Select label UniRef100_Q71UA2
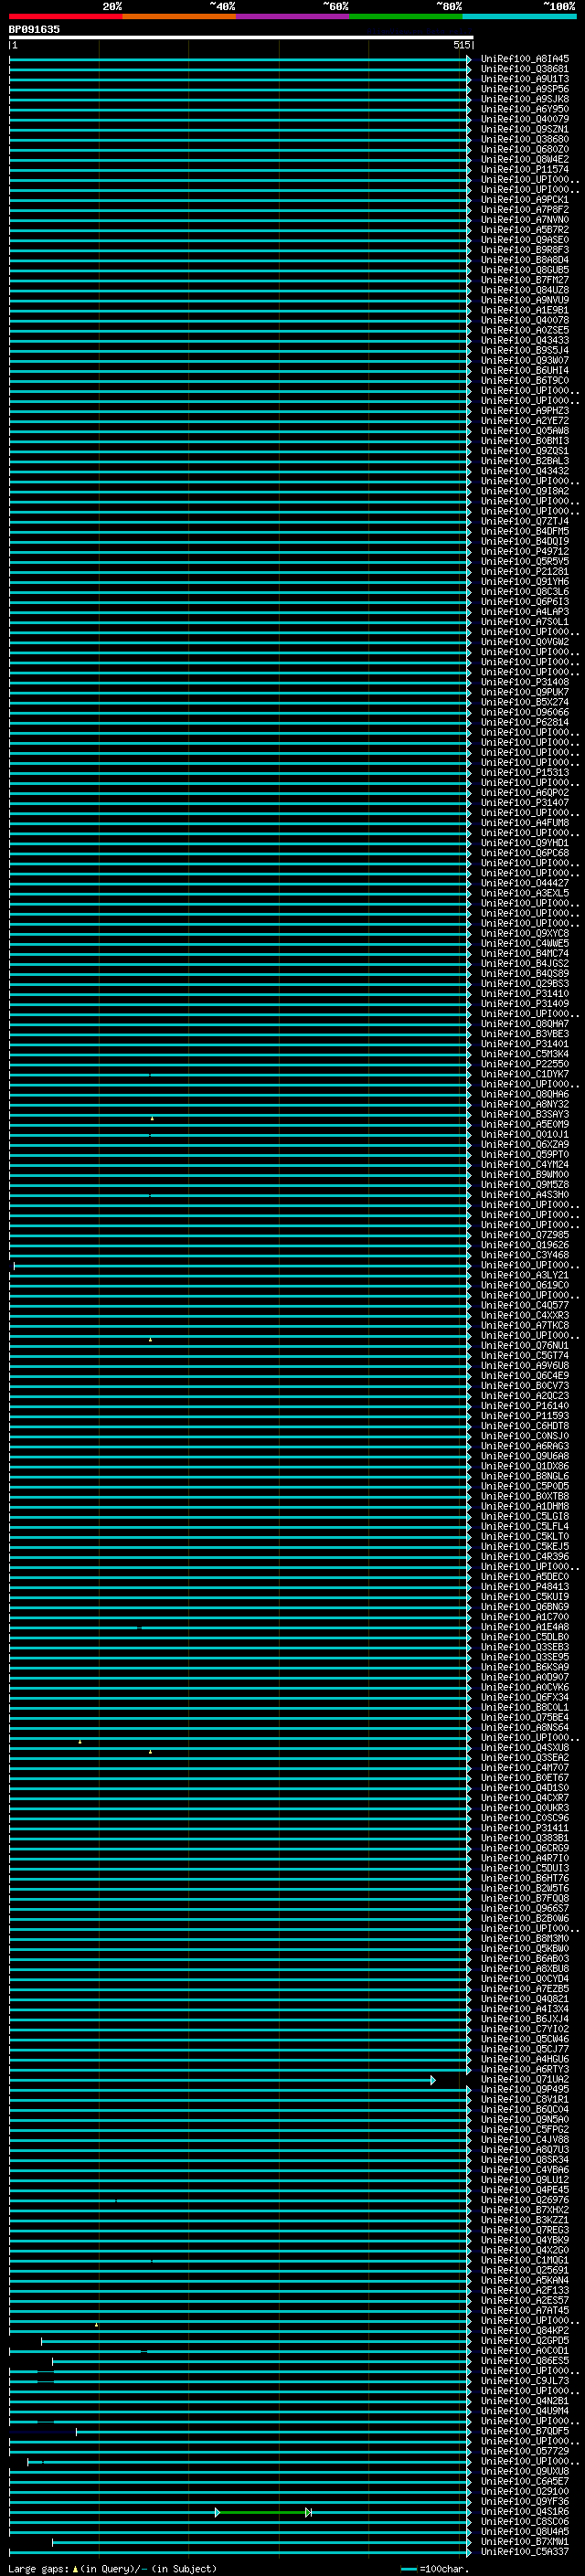The image size is (585, 2576). 524,2079
